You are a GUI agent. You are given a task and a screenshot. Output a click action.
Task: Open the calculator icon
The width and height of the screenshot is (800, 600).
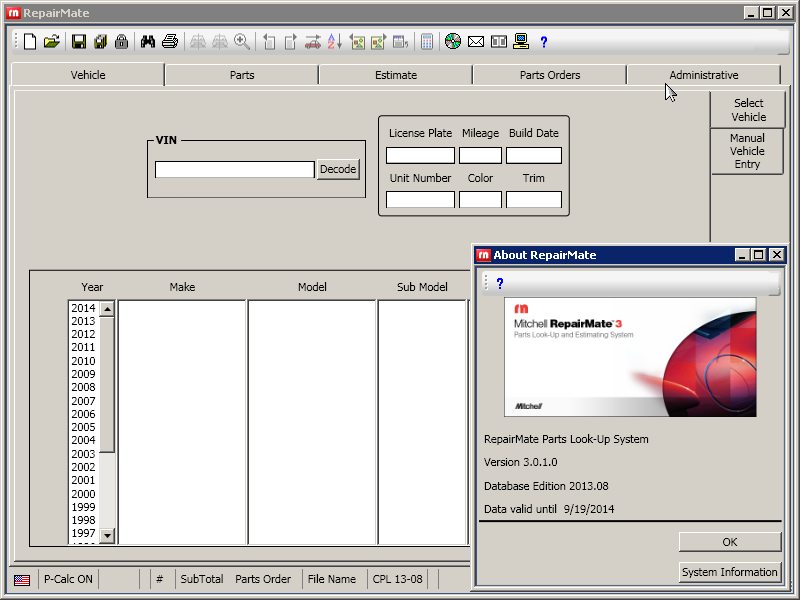coord(427,41)
